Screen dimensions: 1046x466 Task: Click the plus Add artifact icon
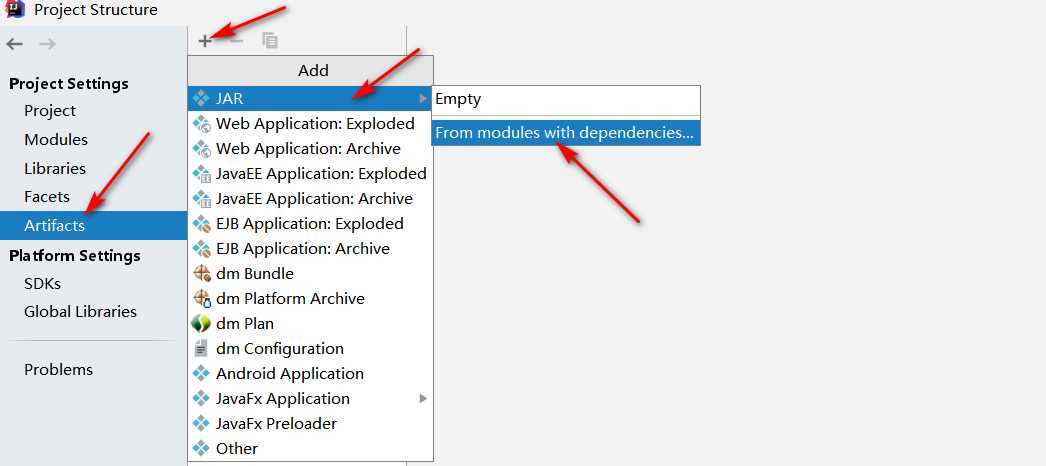(204, 41)
